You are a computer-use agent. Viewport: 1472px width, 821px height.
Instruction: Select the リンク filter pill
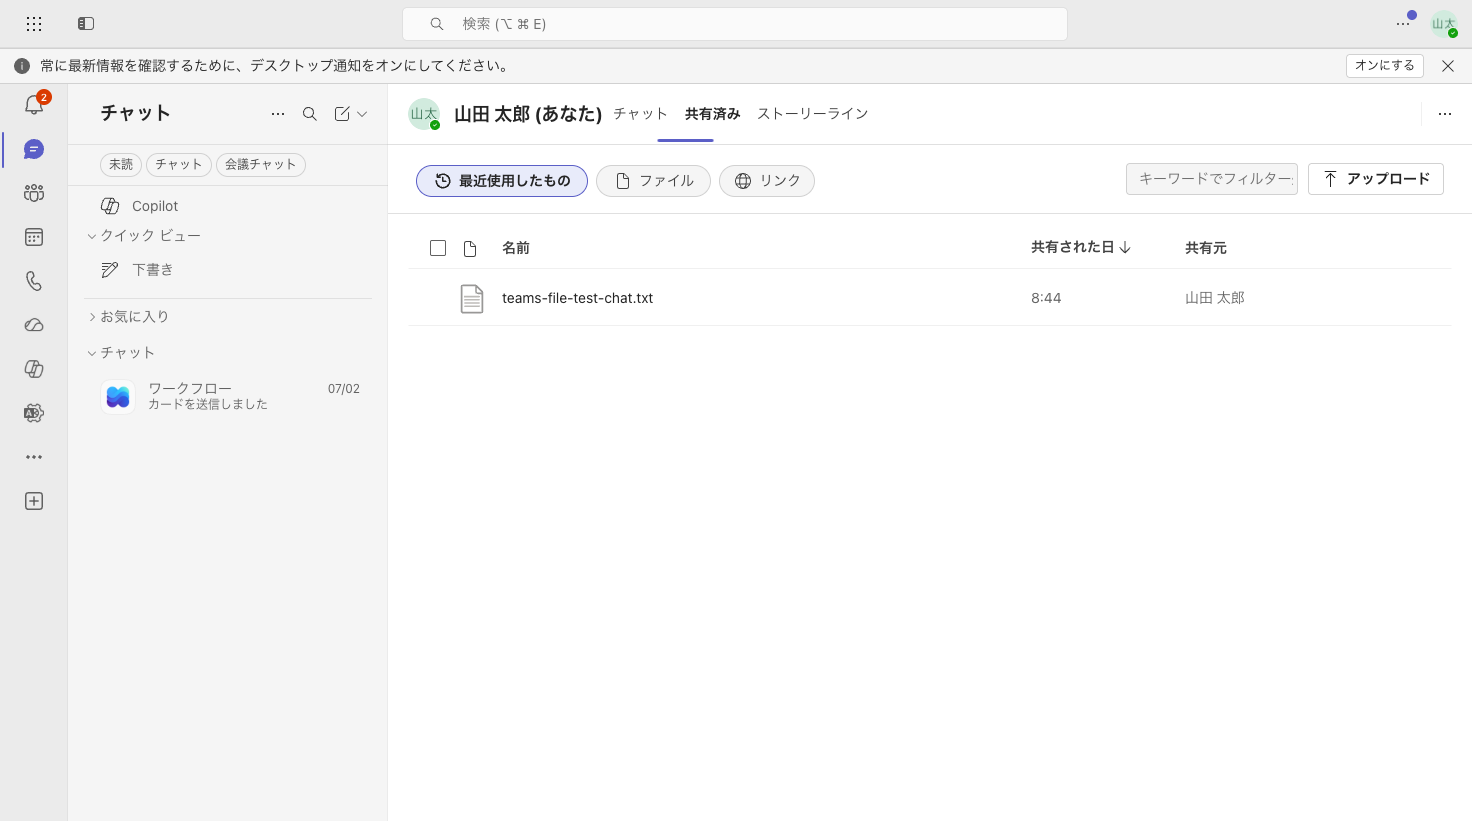pyautogui.click(x=767, y=181)
